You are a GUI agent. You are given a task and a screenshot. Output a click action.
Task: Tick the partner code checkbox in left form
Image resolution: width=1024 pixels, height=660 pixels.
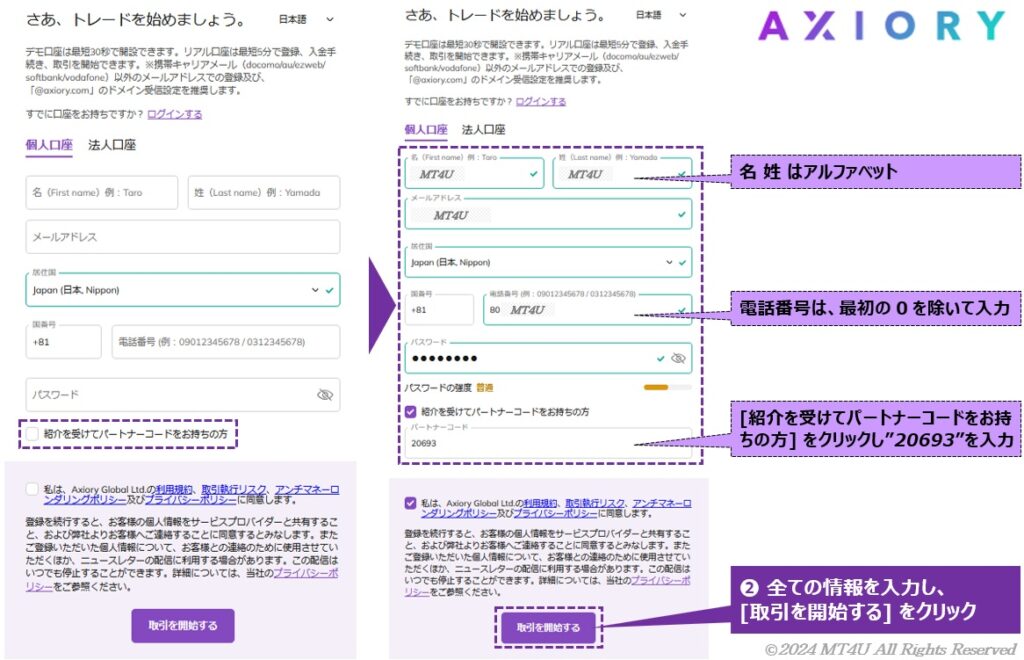[x=32, y=433]
